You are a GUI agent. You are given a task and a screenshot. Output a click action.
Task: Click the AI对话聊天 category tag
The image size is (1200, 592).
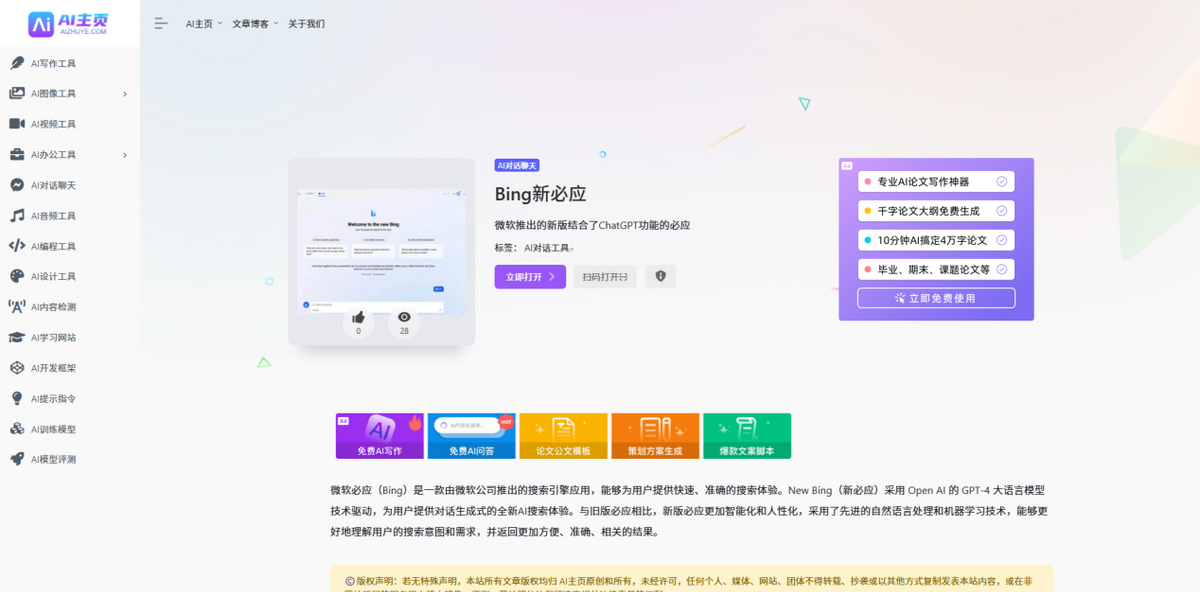[517, 165]
